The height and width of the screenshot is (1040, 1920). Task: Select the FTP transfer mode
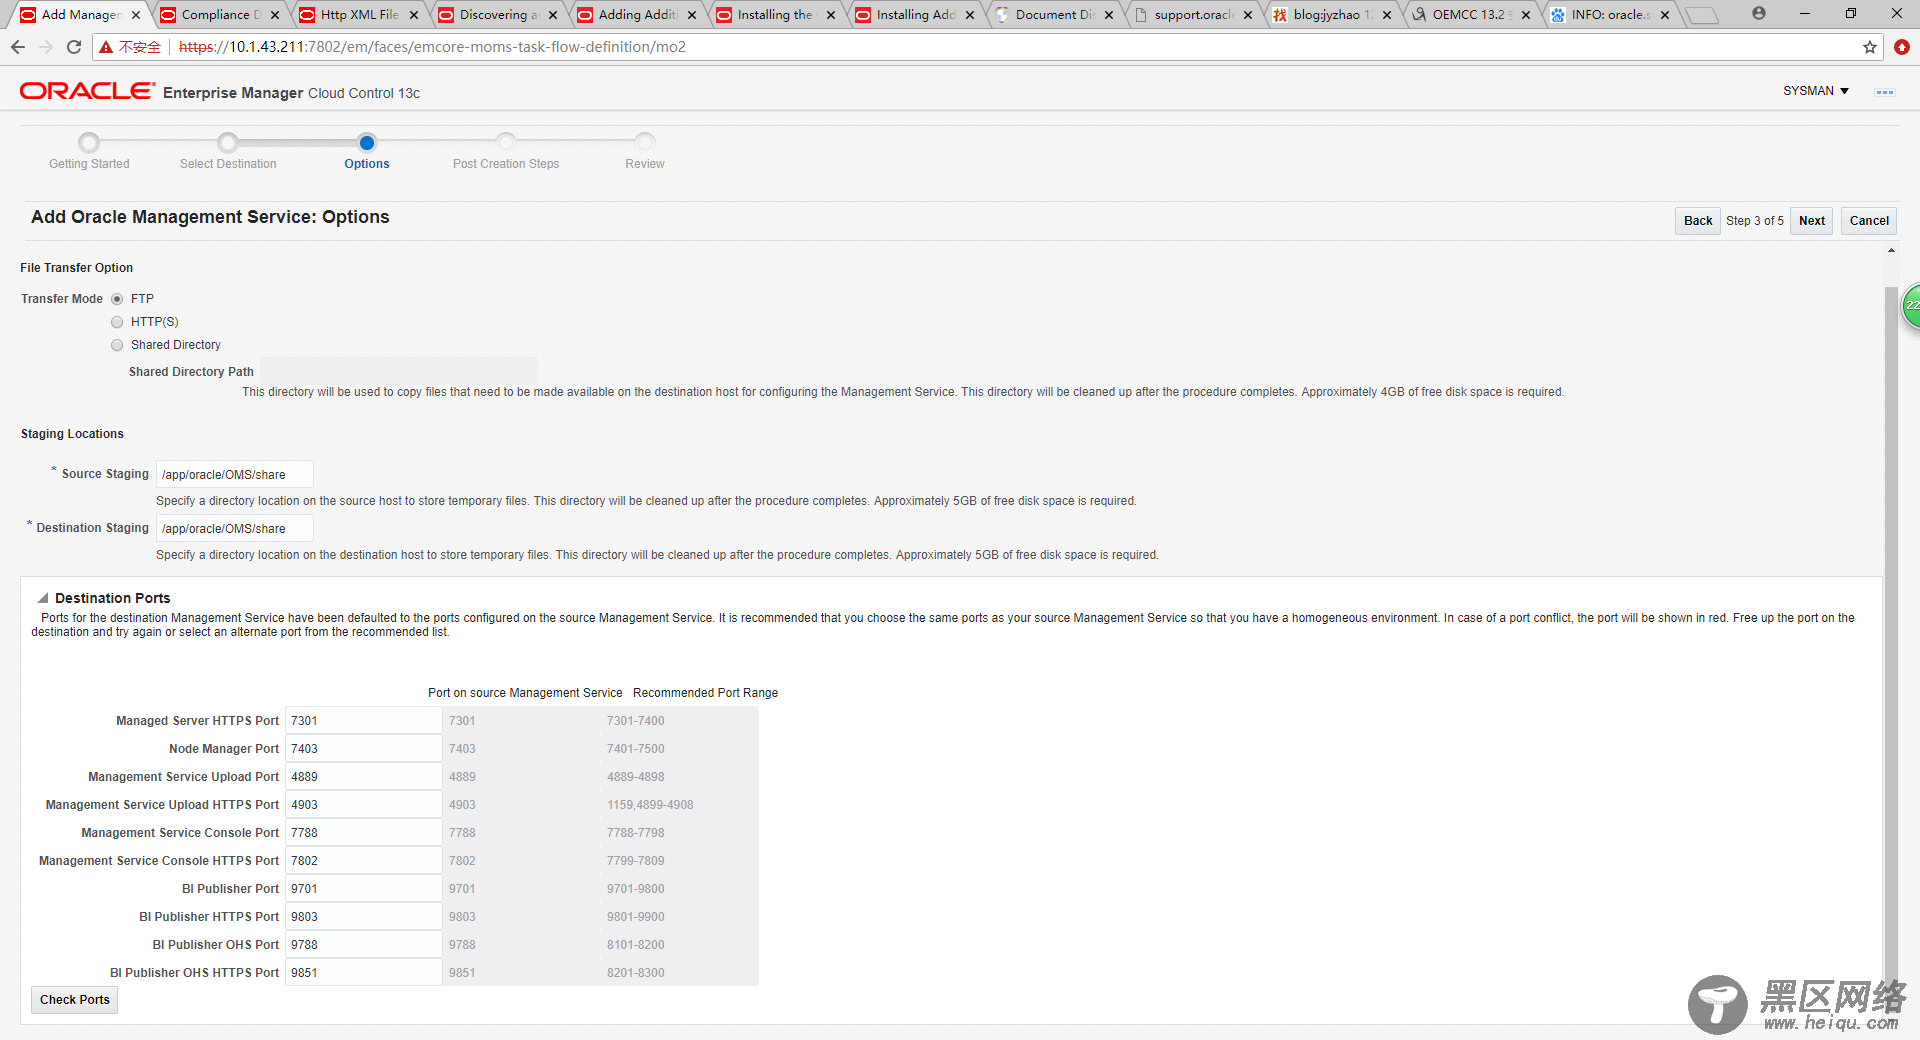click(117, 299)
